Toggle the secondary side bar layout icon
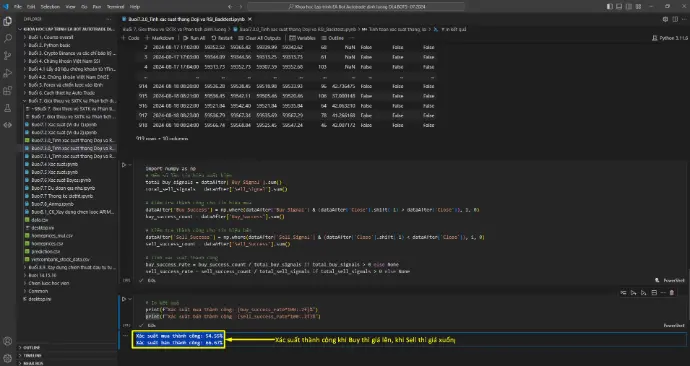 629,7
